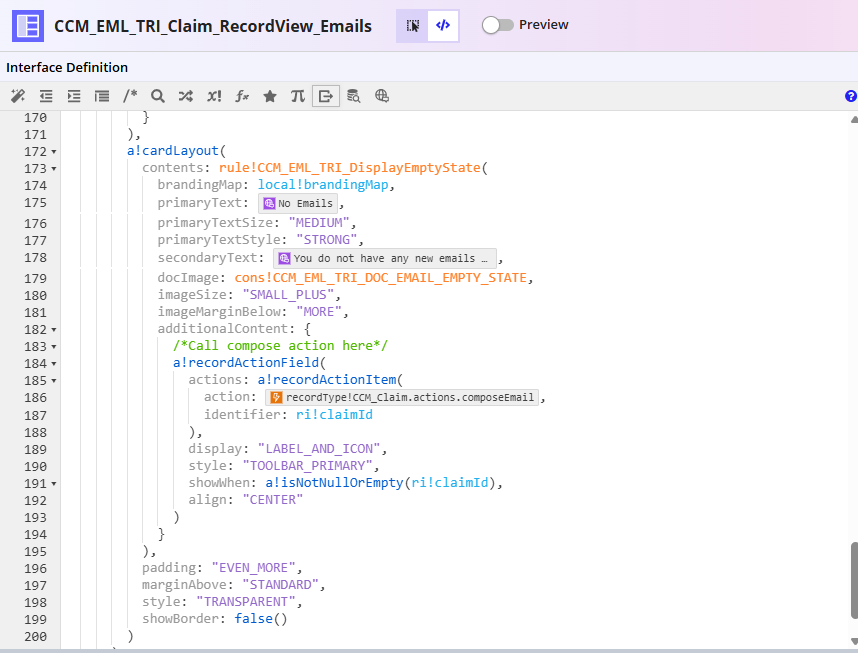Click the database query search icon
This screenshot has height=663, width=858.
(353, 96)
